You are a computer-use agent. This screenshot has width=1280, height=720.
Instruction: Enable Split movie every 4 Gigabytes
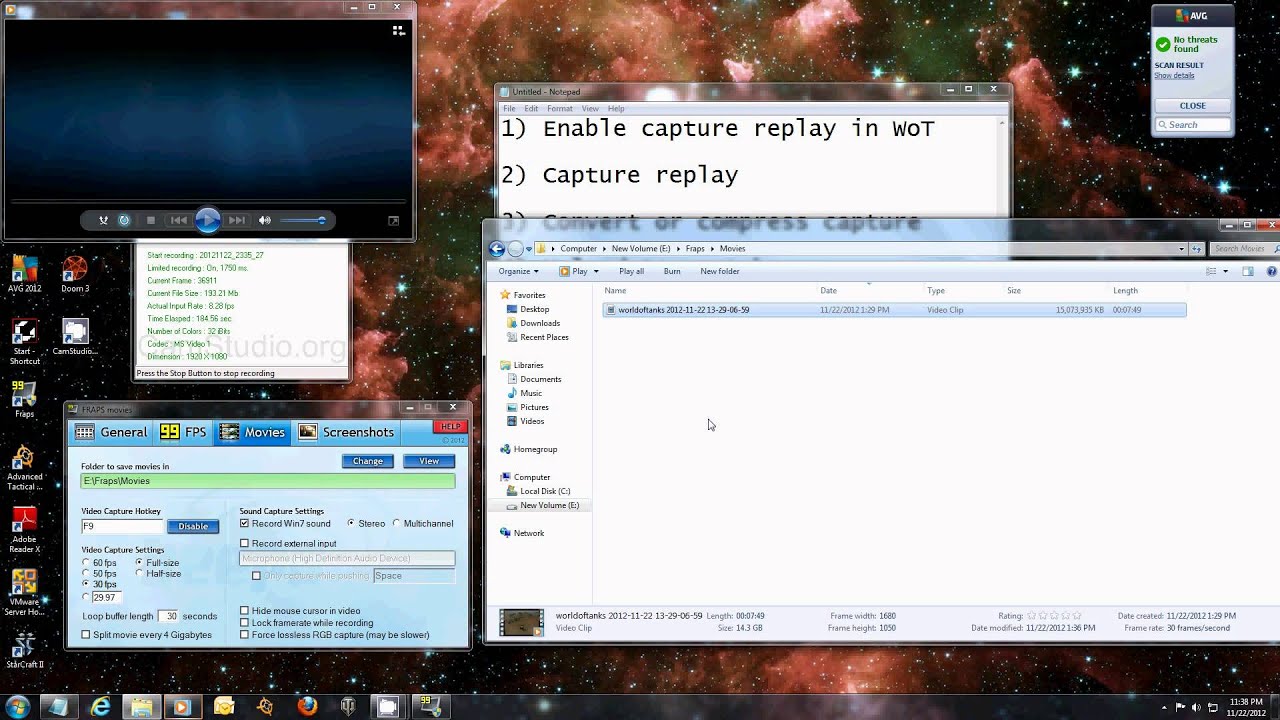point(147,634)
